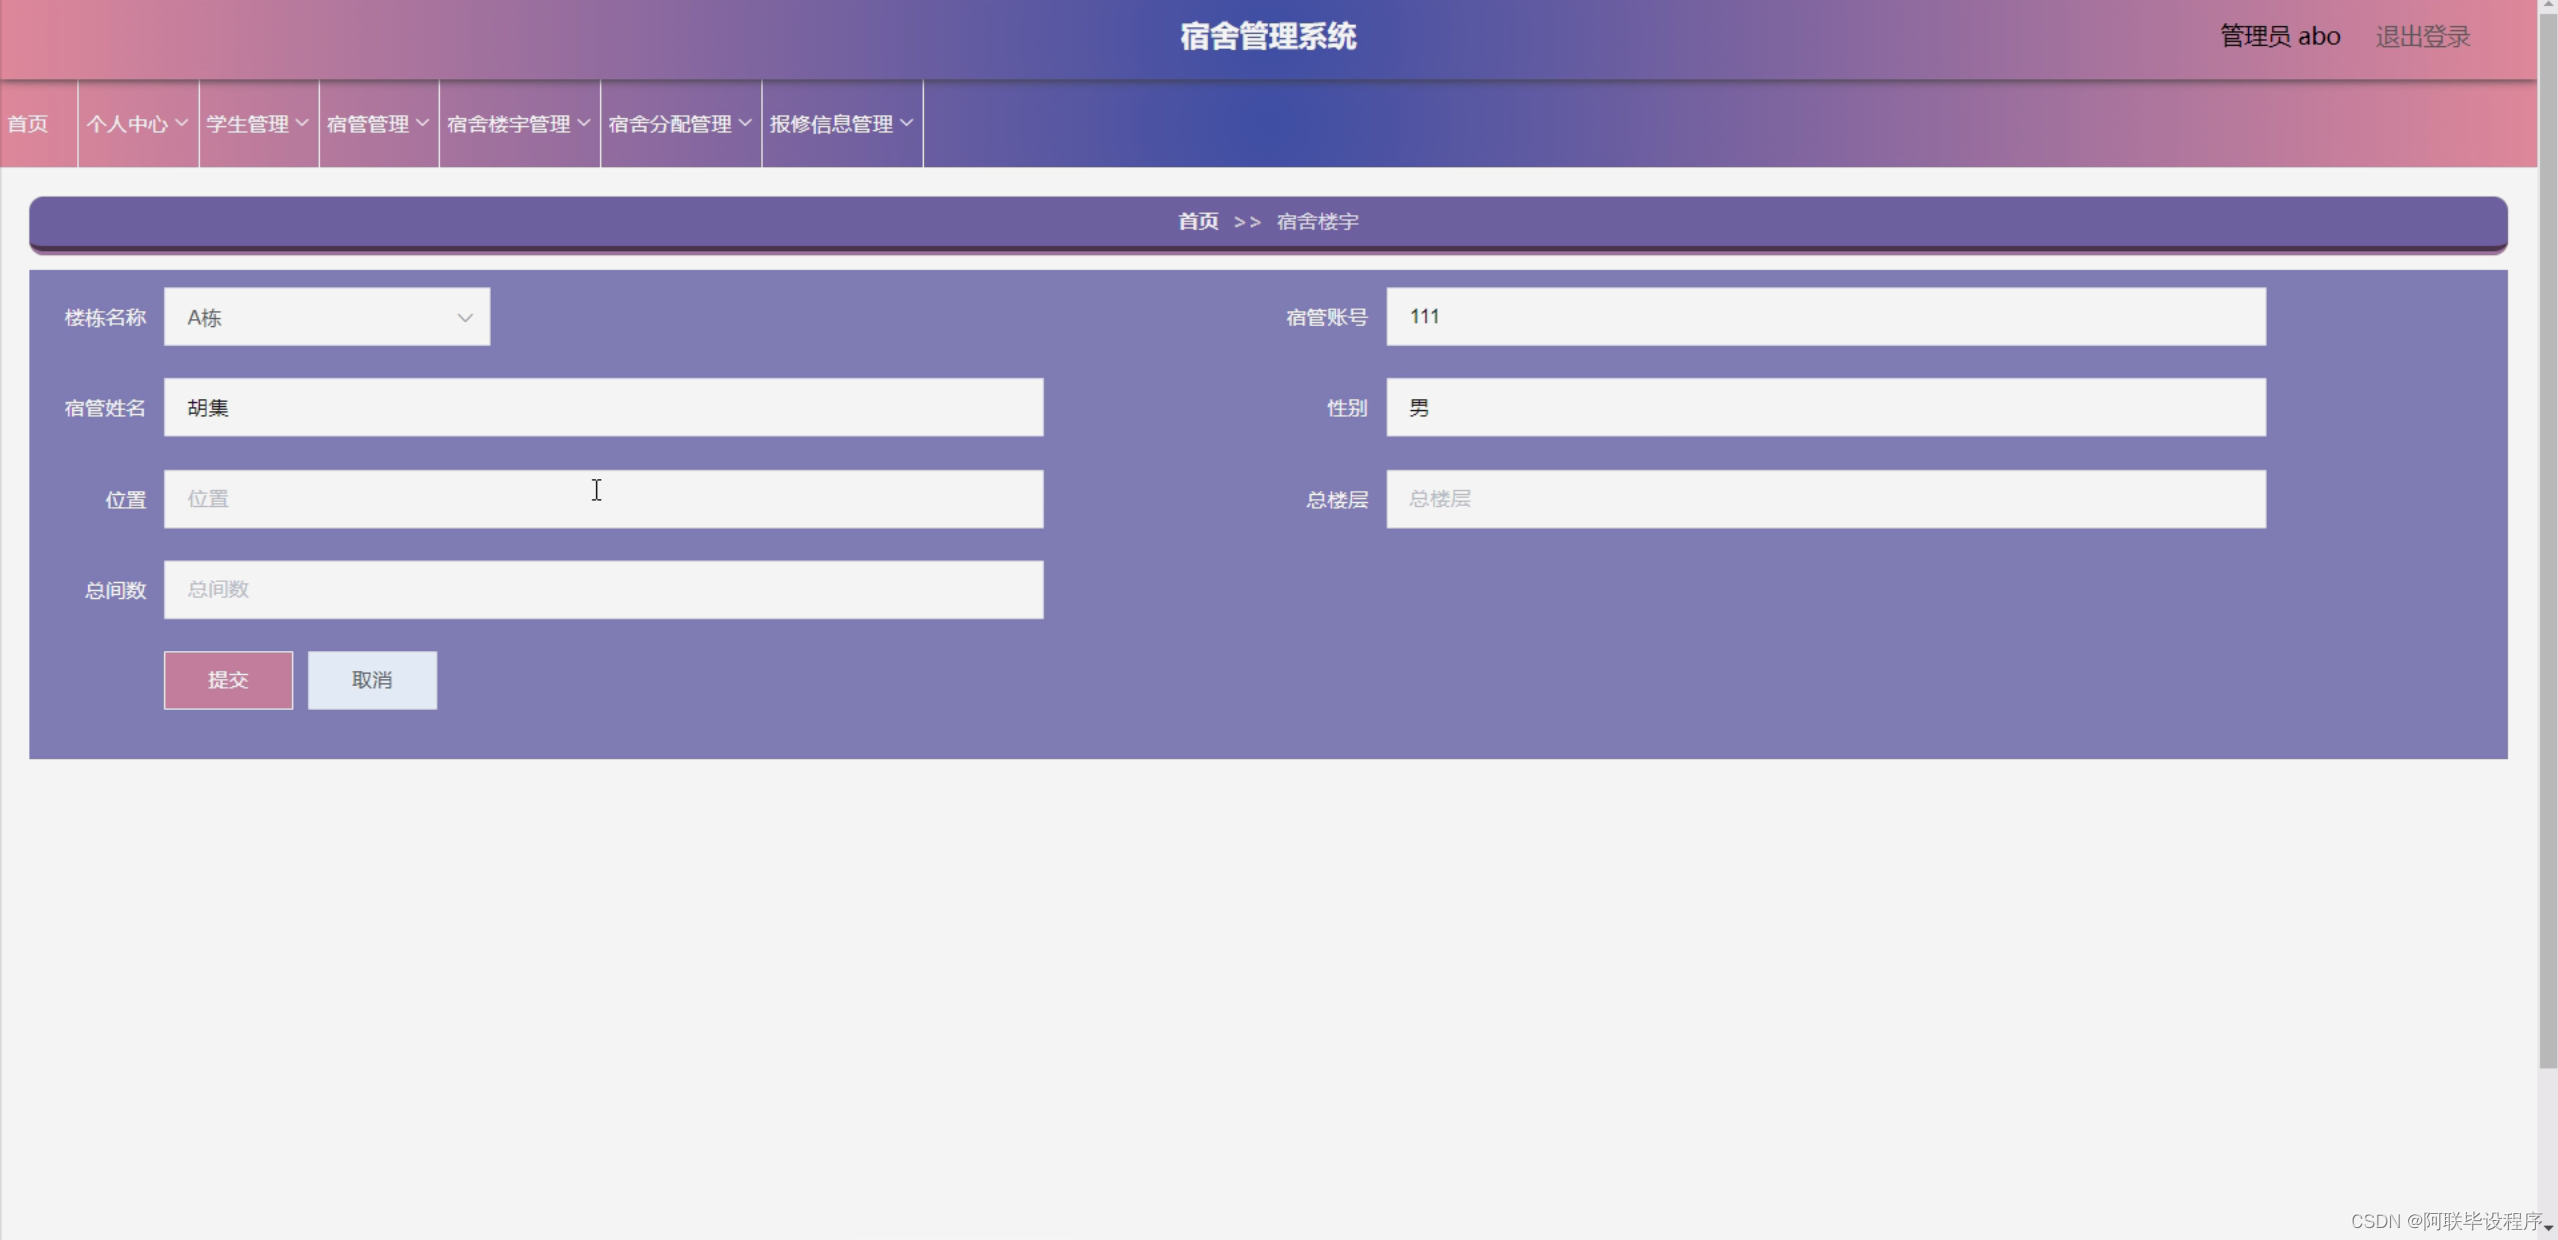Click the page's vertical scrollbar
This screenshot has width=2558, height=1240.
[x=2547, y=540]
